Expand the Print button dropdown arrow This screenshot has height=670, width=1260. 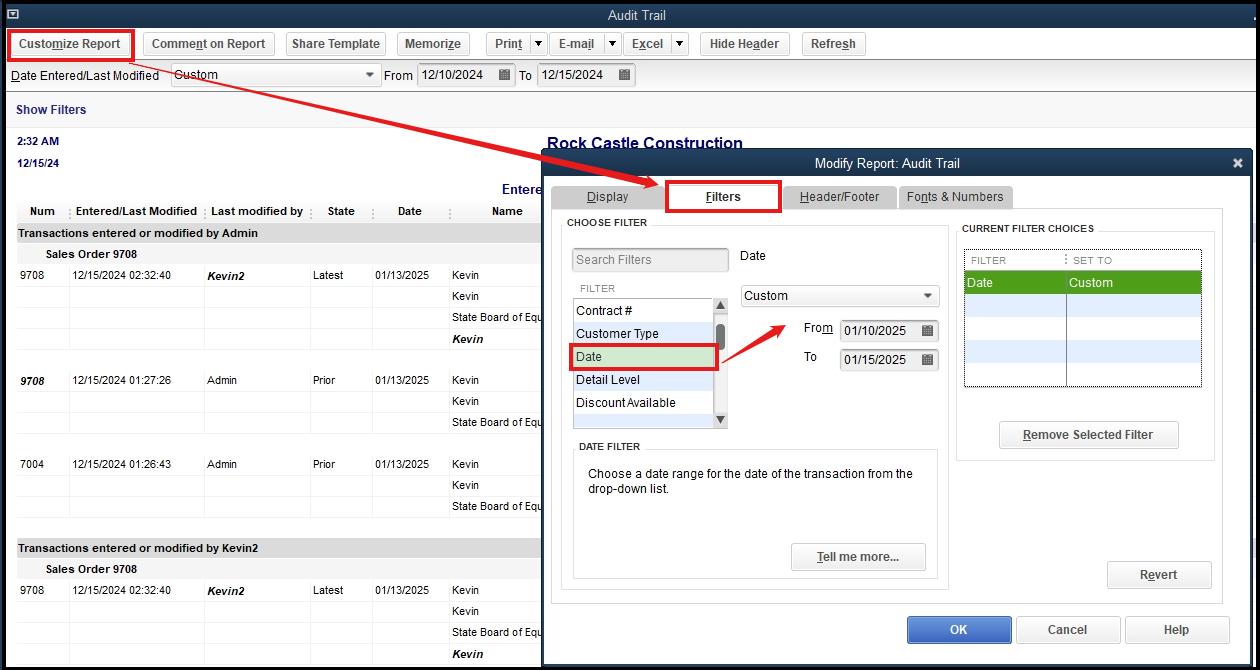[538, 44]
